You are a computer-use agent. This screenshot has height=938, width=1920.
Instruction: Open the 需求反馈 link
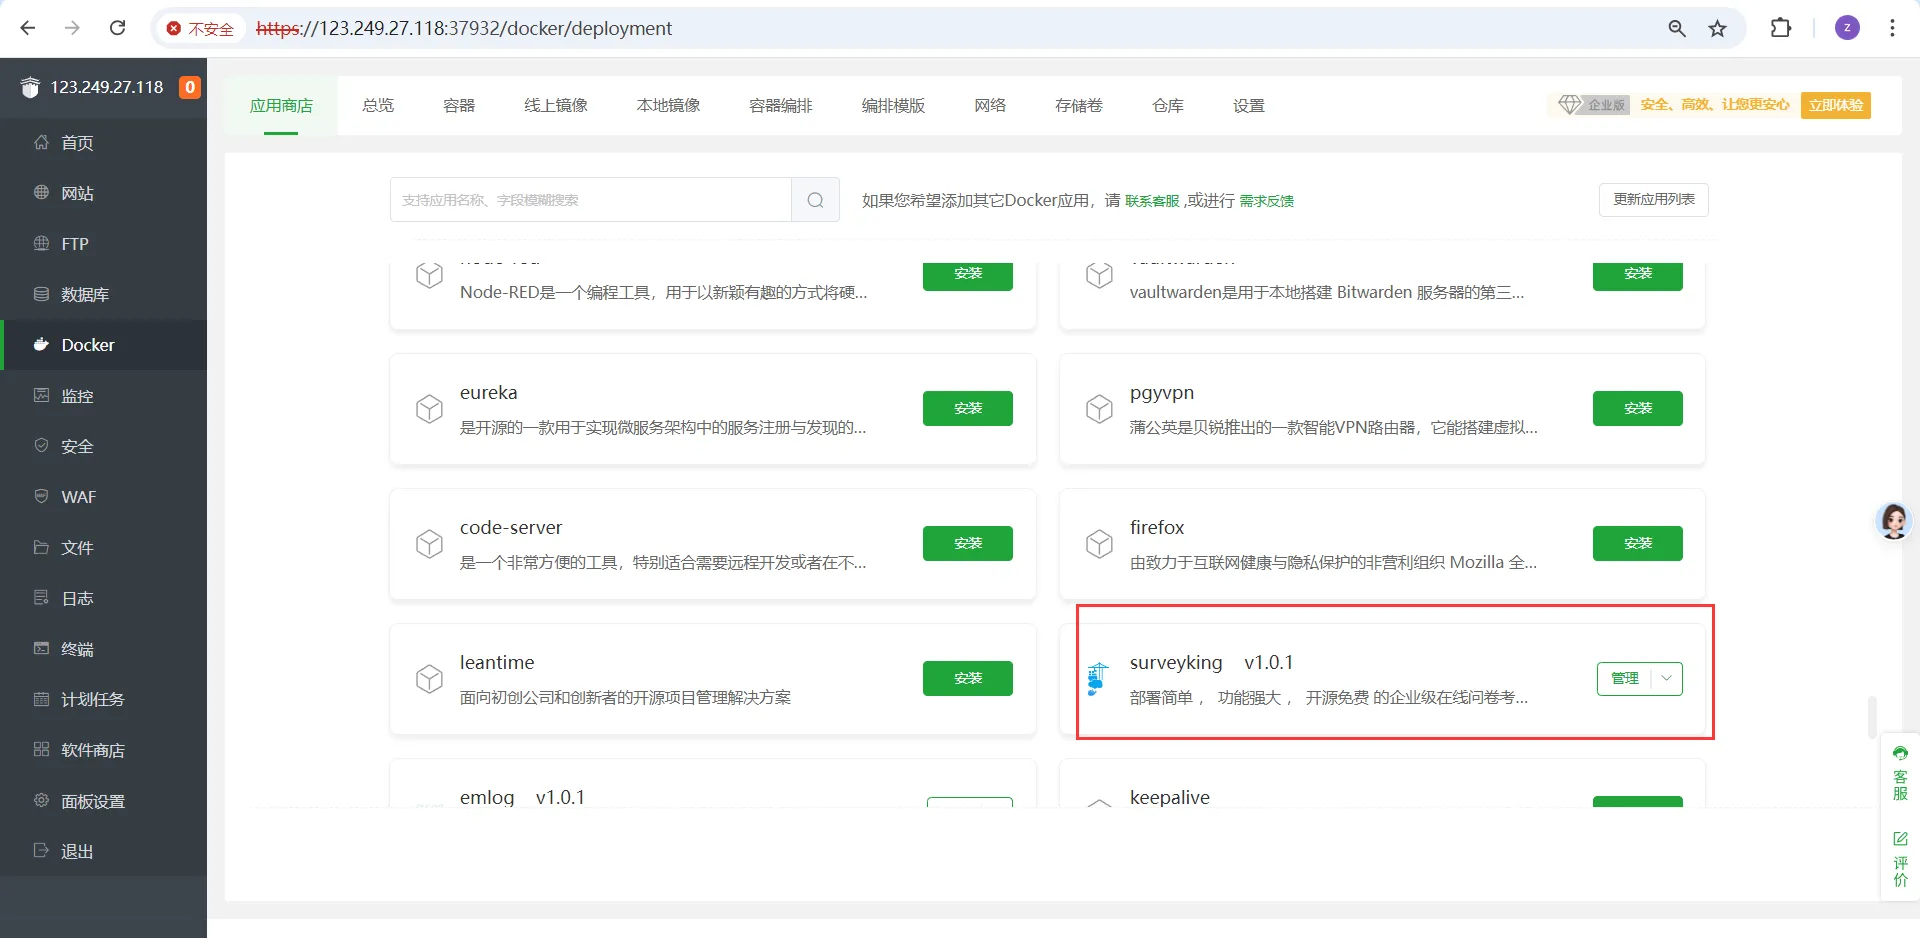coord(1266,201)
